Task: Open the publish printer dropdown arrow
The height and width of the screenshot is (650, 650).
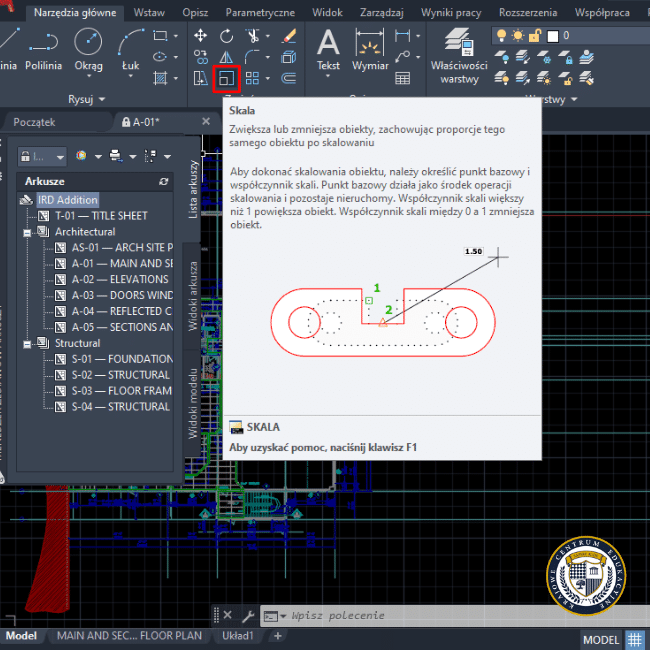Action: click(133, 157)
